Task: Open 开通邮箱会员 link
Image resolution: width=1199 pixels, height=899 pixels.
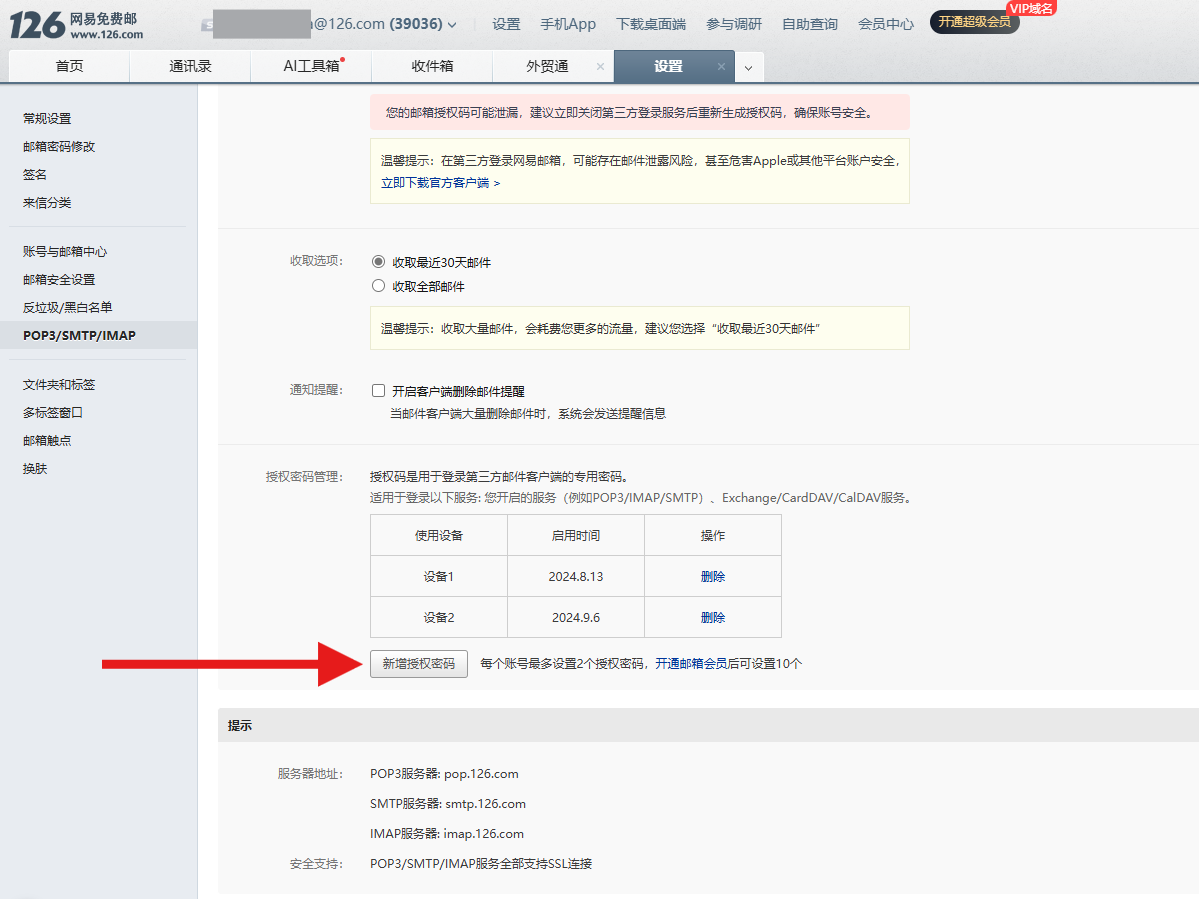Action: coord(691,664)
